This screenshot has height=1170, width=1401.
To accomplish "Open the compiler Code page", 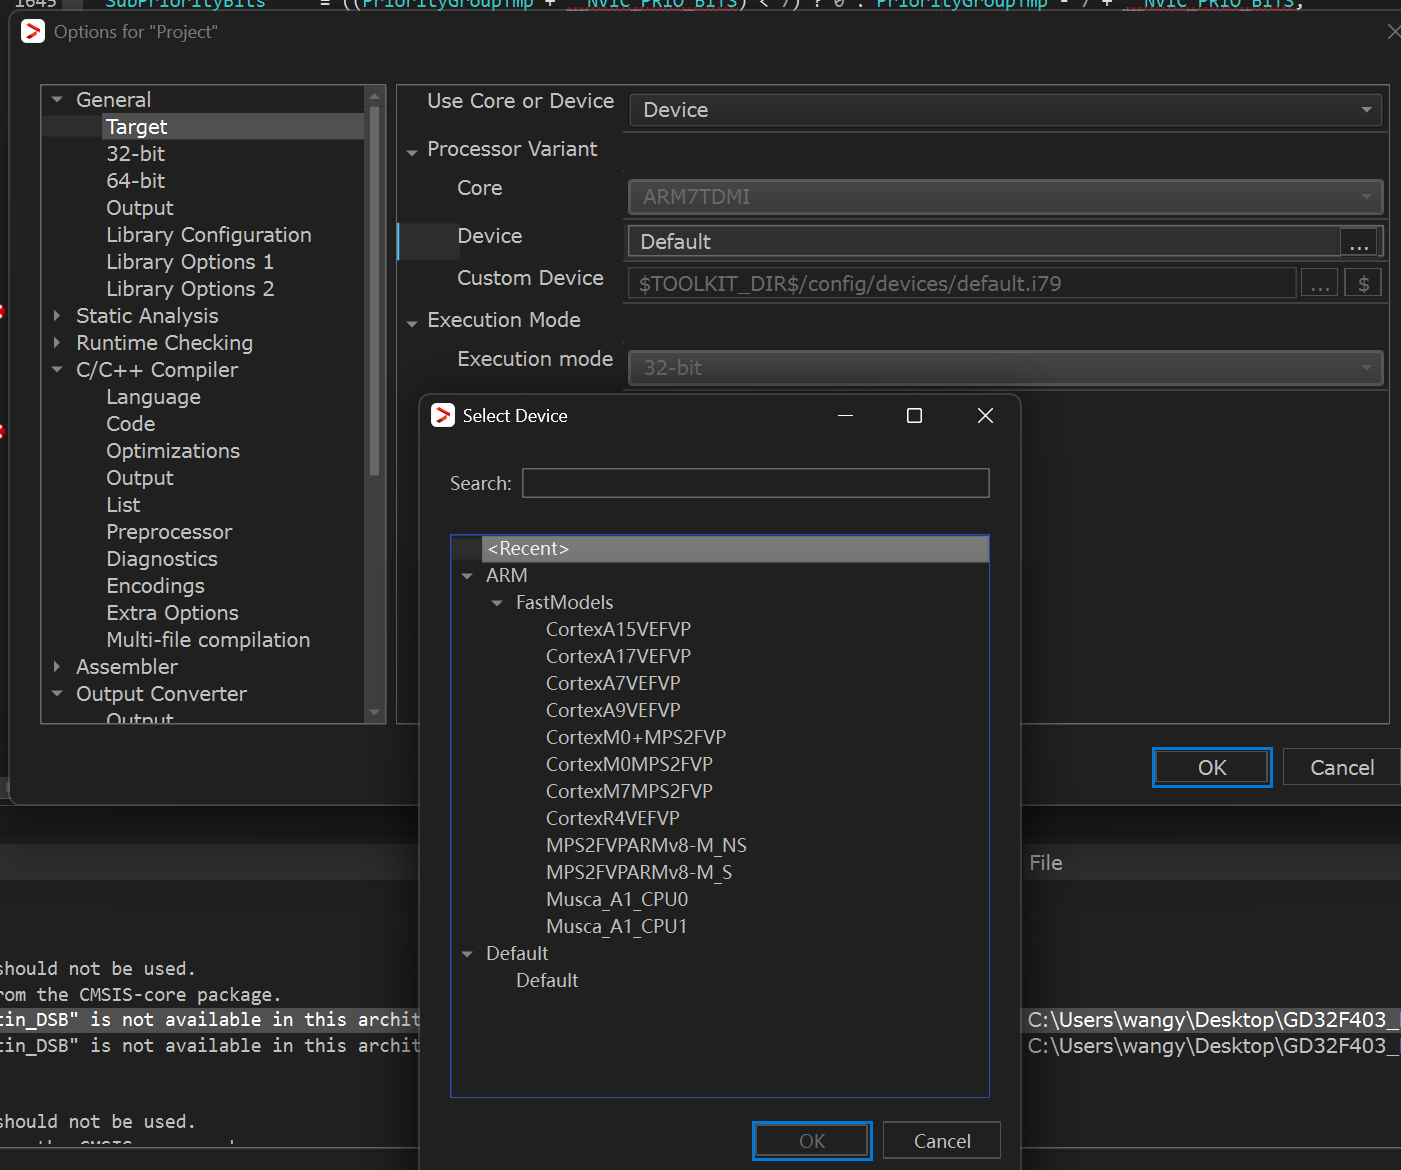I will point(131,424).
